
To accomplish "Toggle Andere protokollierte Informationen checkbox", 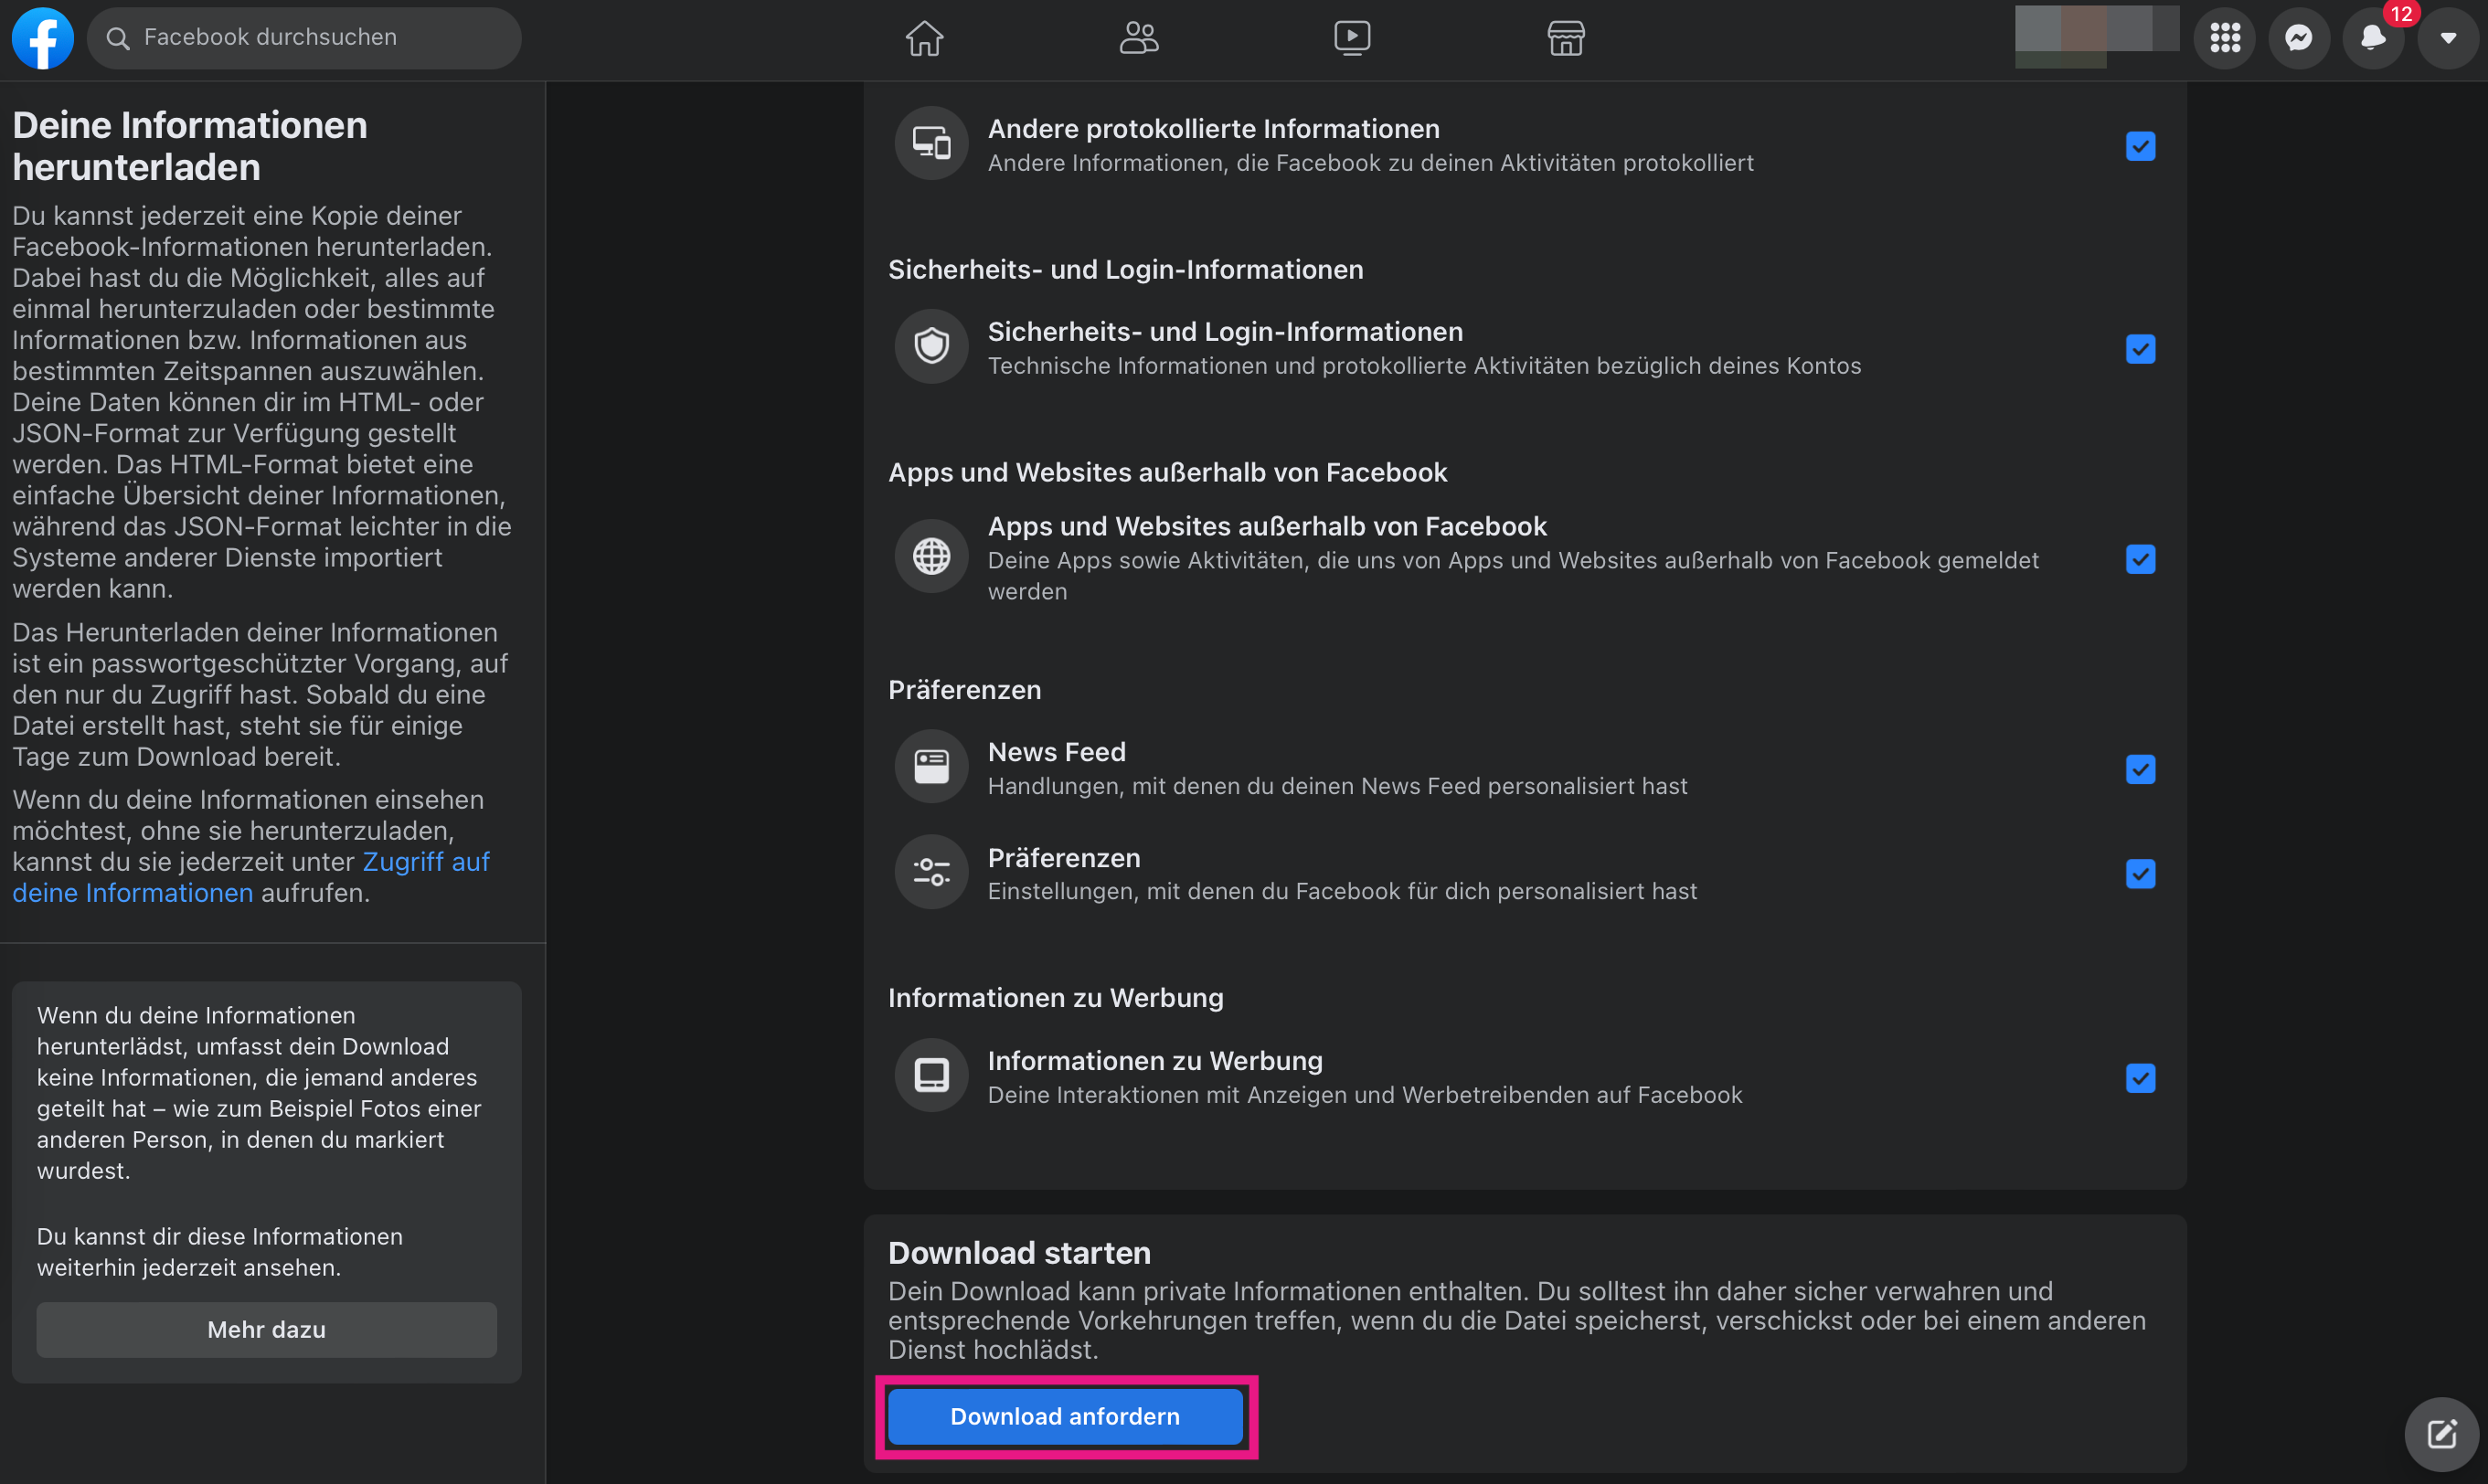I will coord(2140,146).
